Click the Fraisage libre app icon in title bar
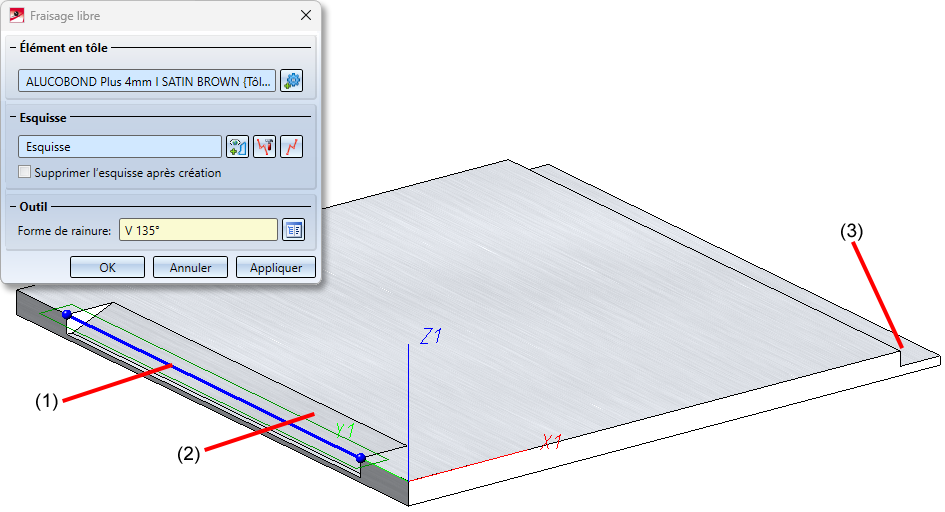 pyautogui.click(x=16, y=15)
